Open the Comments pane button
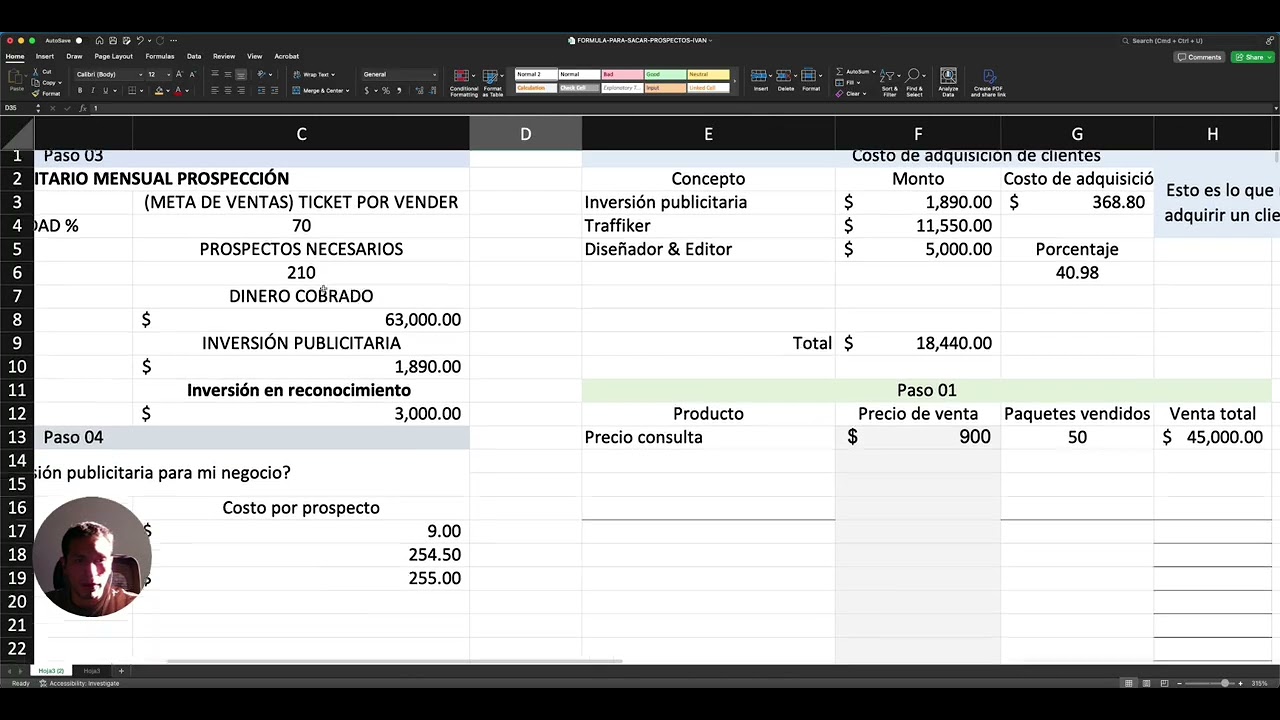Screen dimensions: 1280x720 [x=1200, y=57]
